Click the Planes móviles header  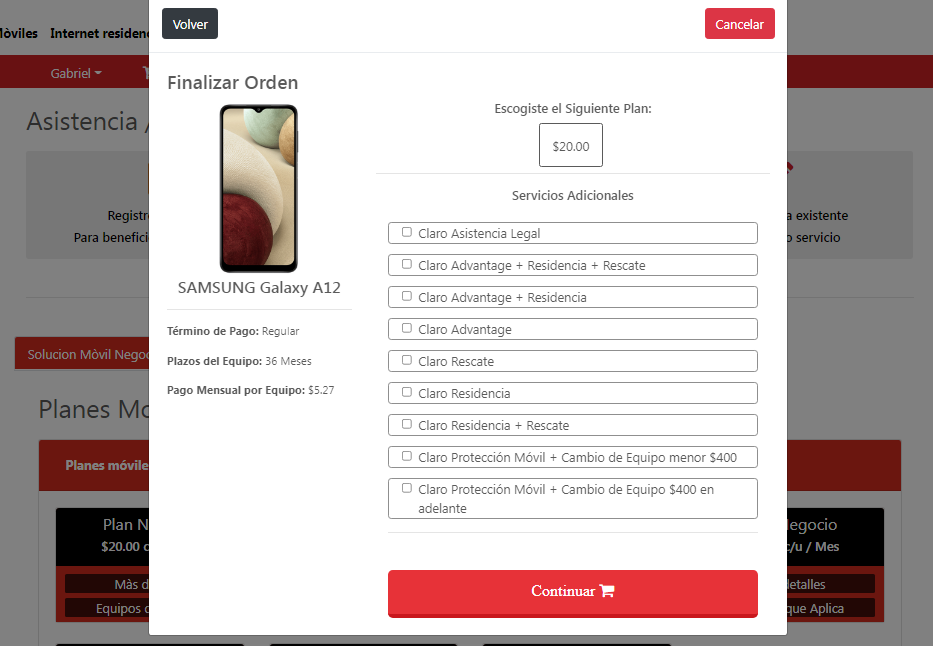(107, 465)
